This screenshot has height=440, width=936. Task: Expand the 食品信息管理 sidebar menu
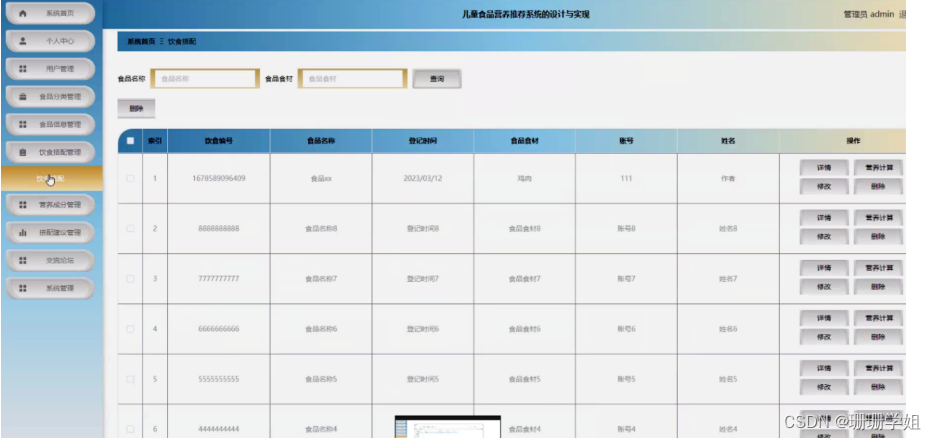coord(51,124)
